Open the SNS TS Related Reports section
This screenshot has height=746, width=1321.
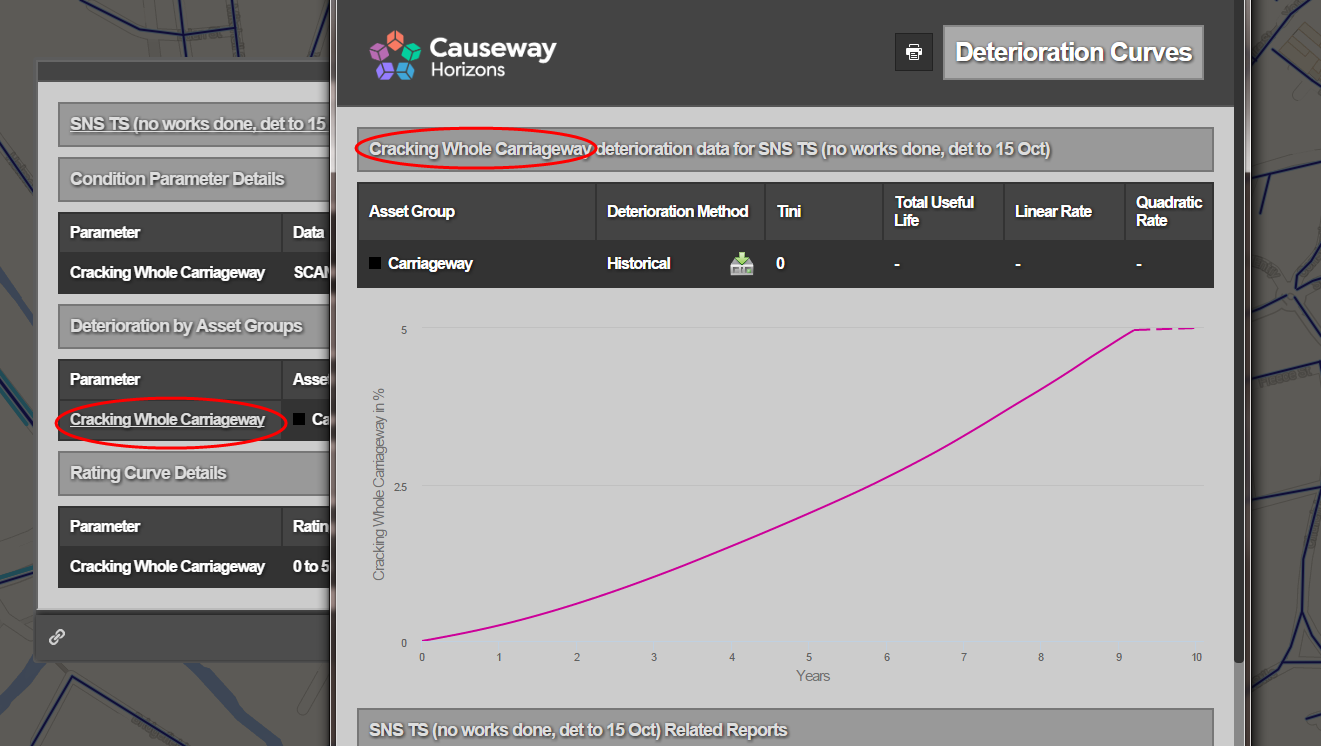[x=578, y=730]
